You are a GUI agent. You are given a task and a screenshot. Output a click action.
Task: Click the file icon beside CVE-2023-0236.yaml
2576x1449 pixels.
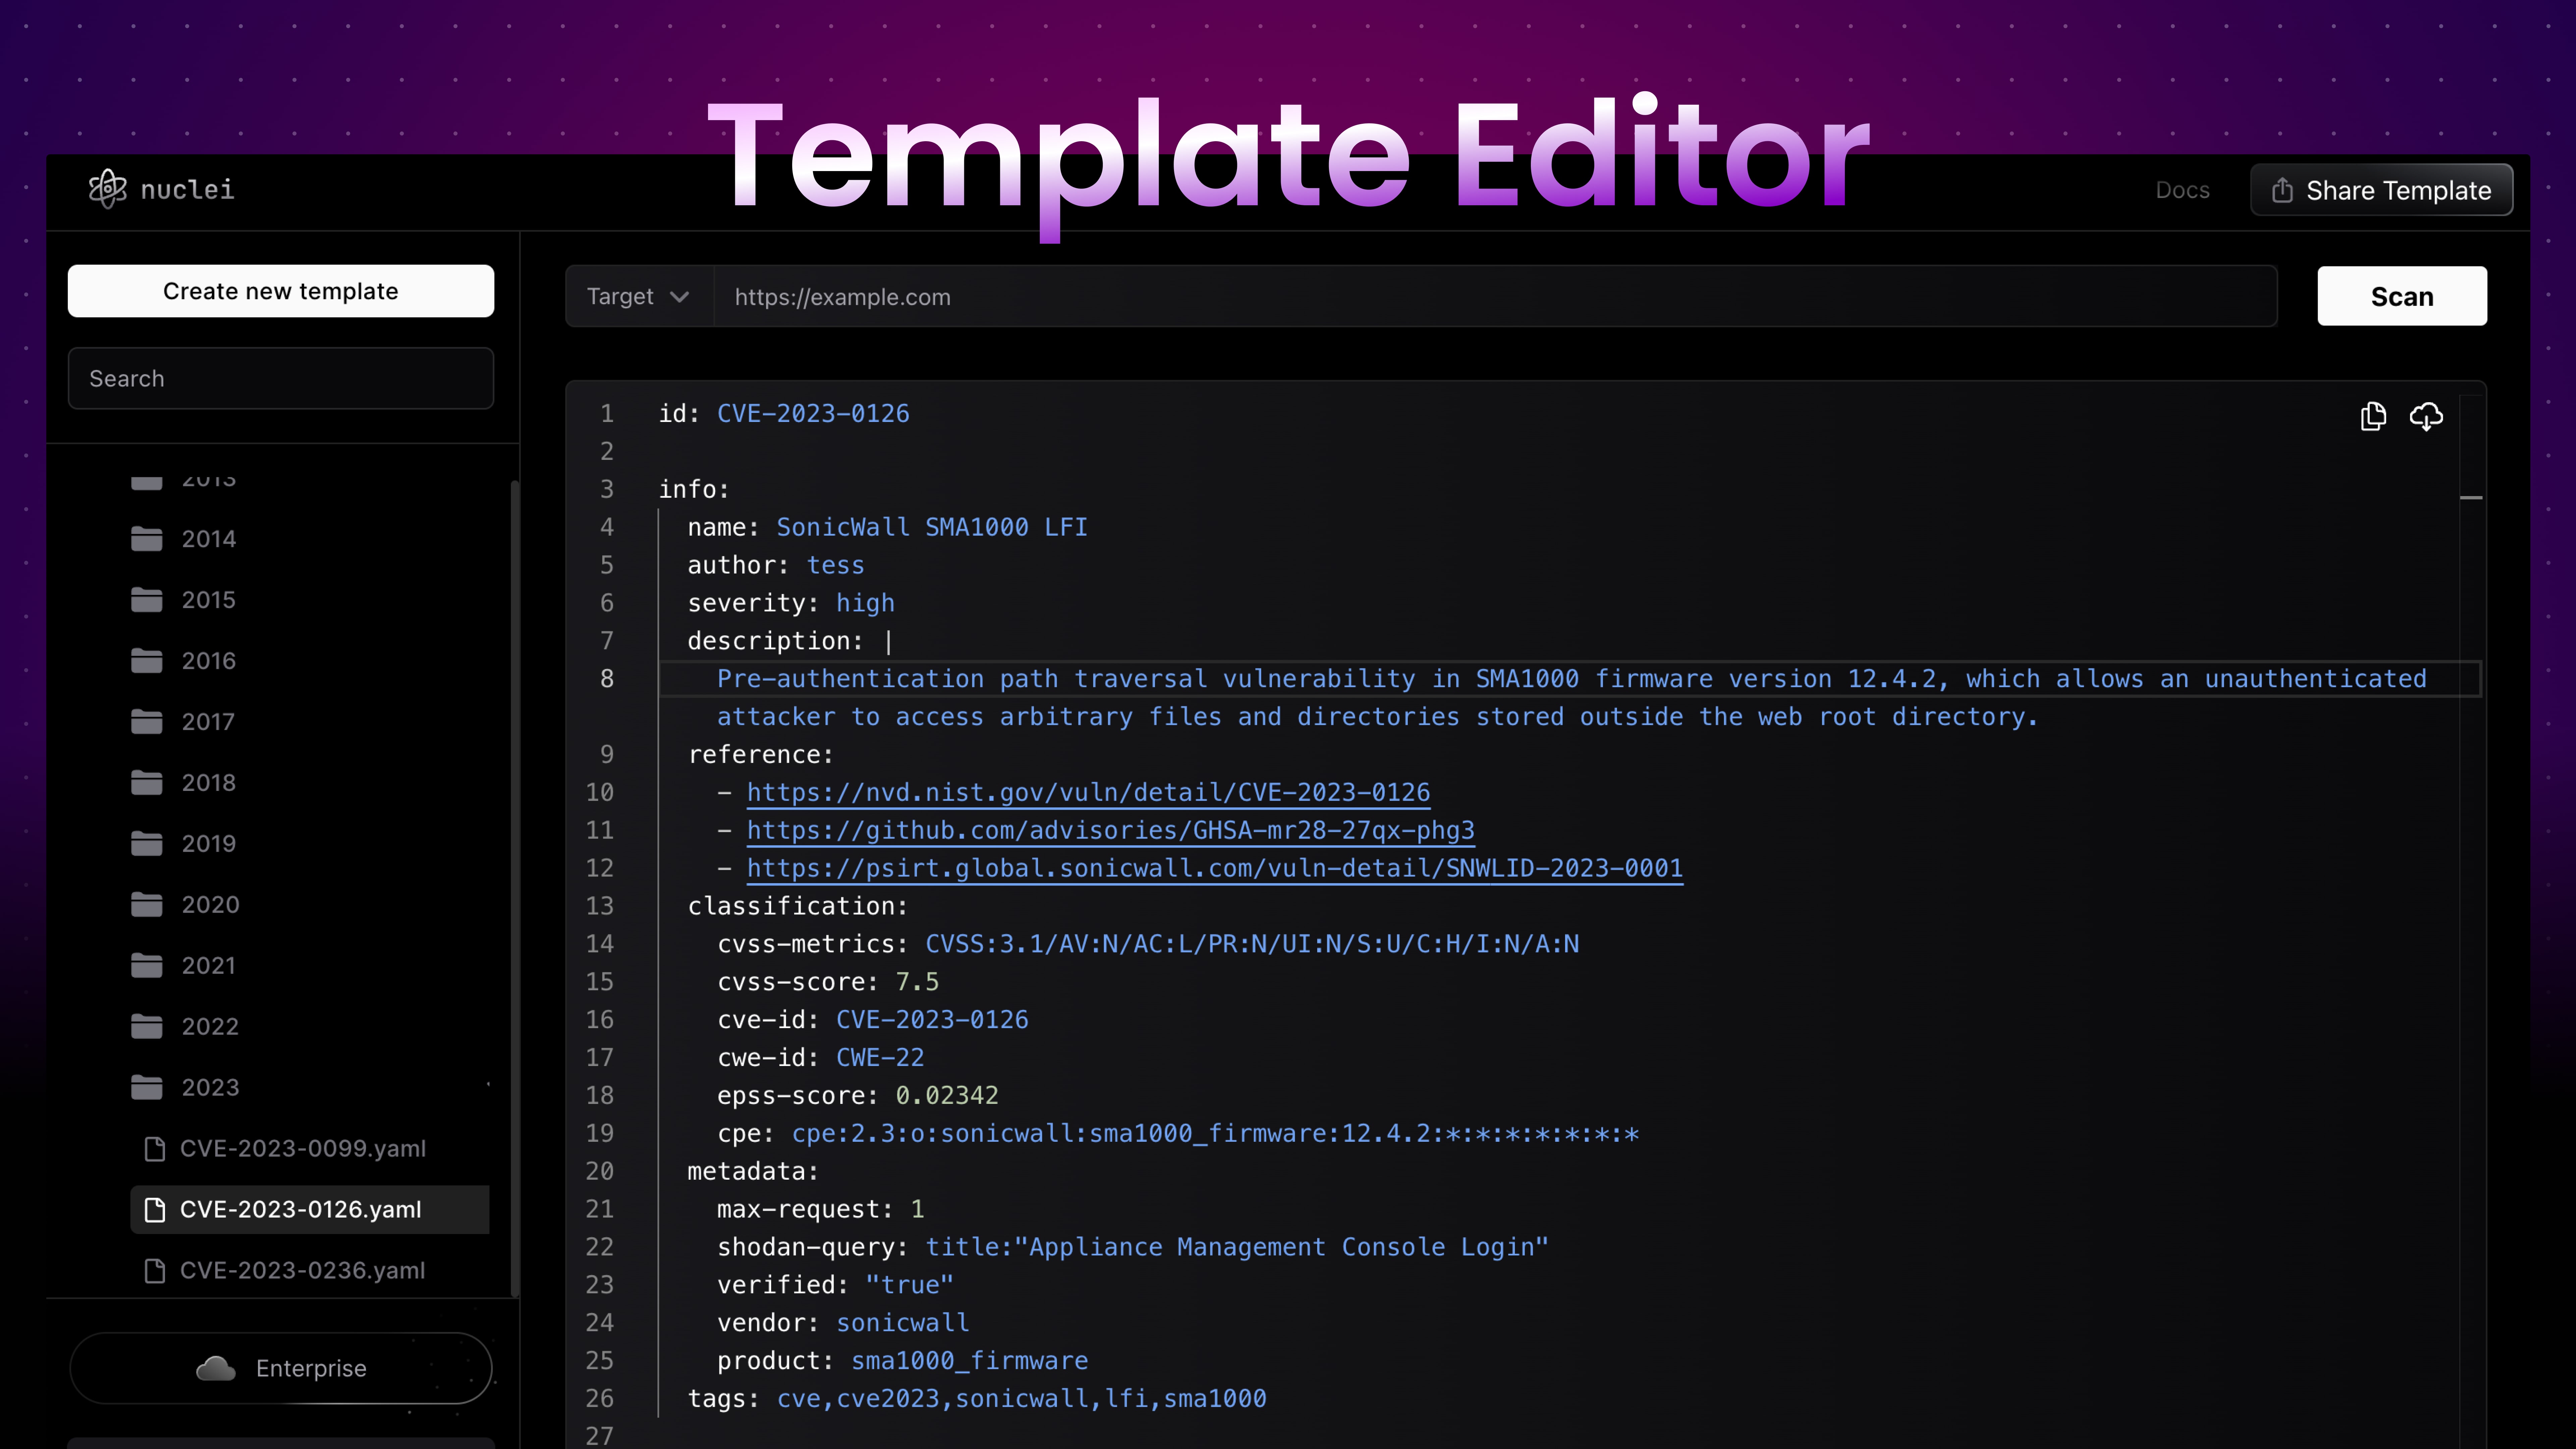[x=156, y=1270]
